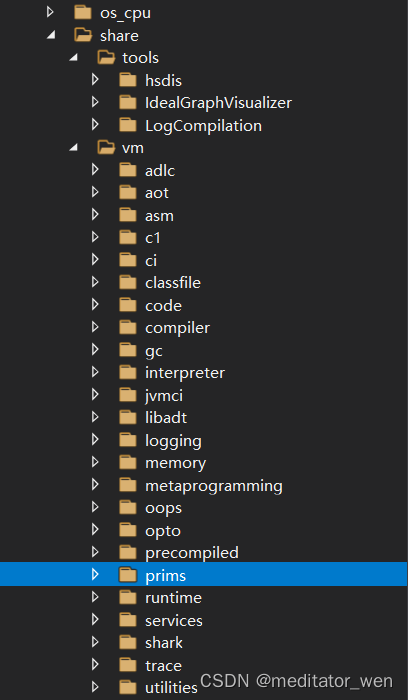The width and height of the screenshot is (408, 700).
Task: Expand the os_cpu folder arrow
Action: click(x=50, y=12)
